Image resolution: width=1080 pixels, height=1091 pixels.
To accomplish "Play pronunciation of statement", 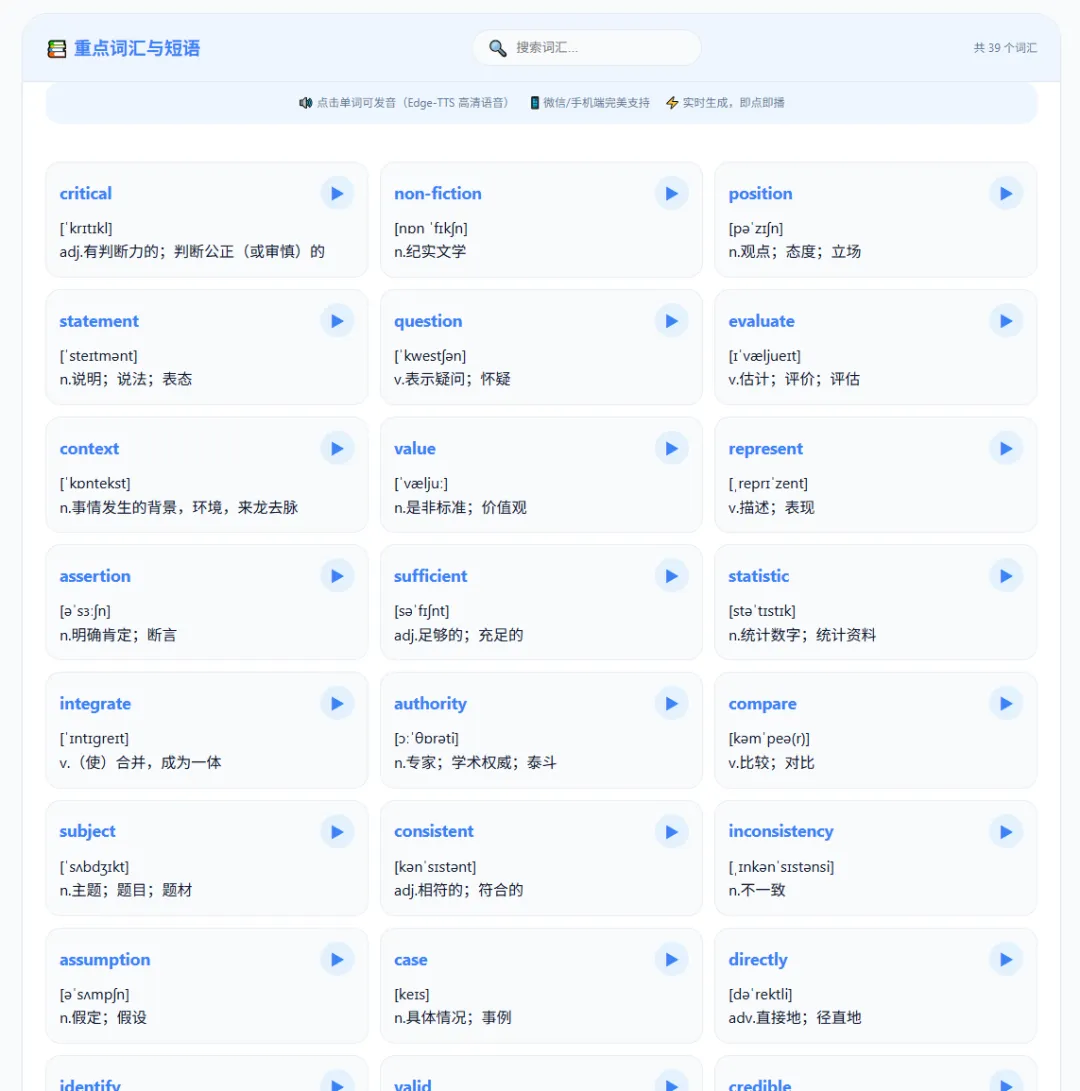I will pos(338,321).
